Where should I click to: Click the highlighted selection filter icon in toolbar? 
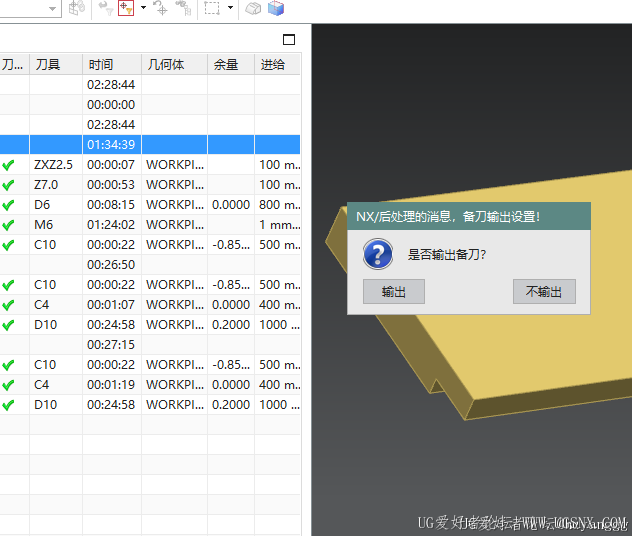click(x=125, y=8)
